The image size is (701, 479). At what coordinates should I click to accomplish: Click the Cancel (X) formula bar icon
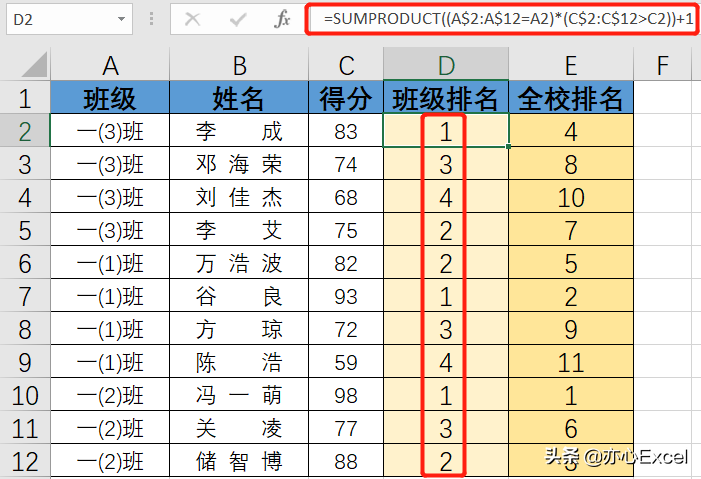pos(193,19)
